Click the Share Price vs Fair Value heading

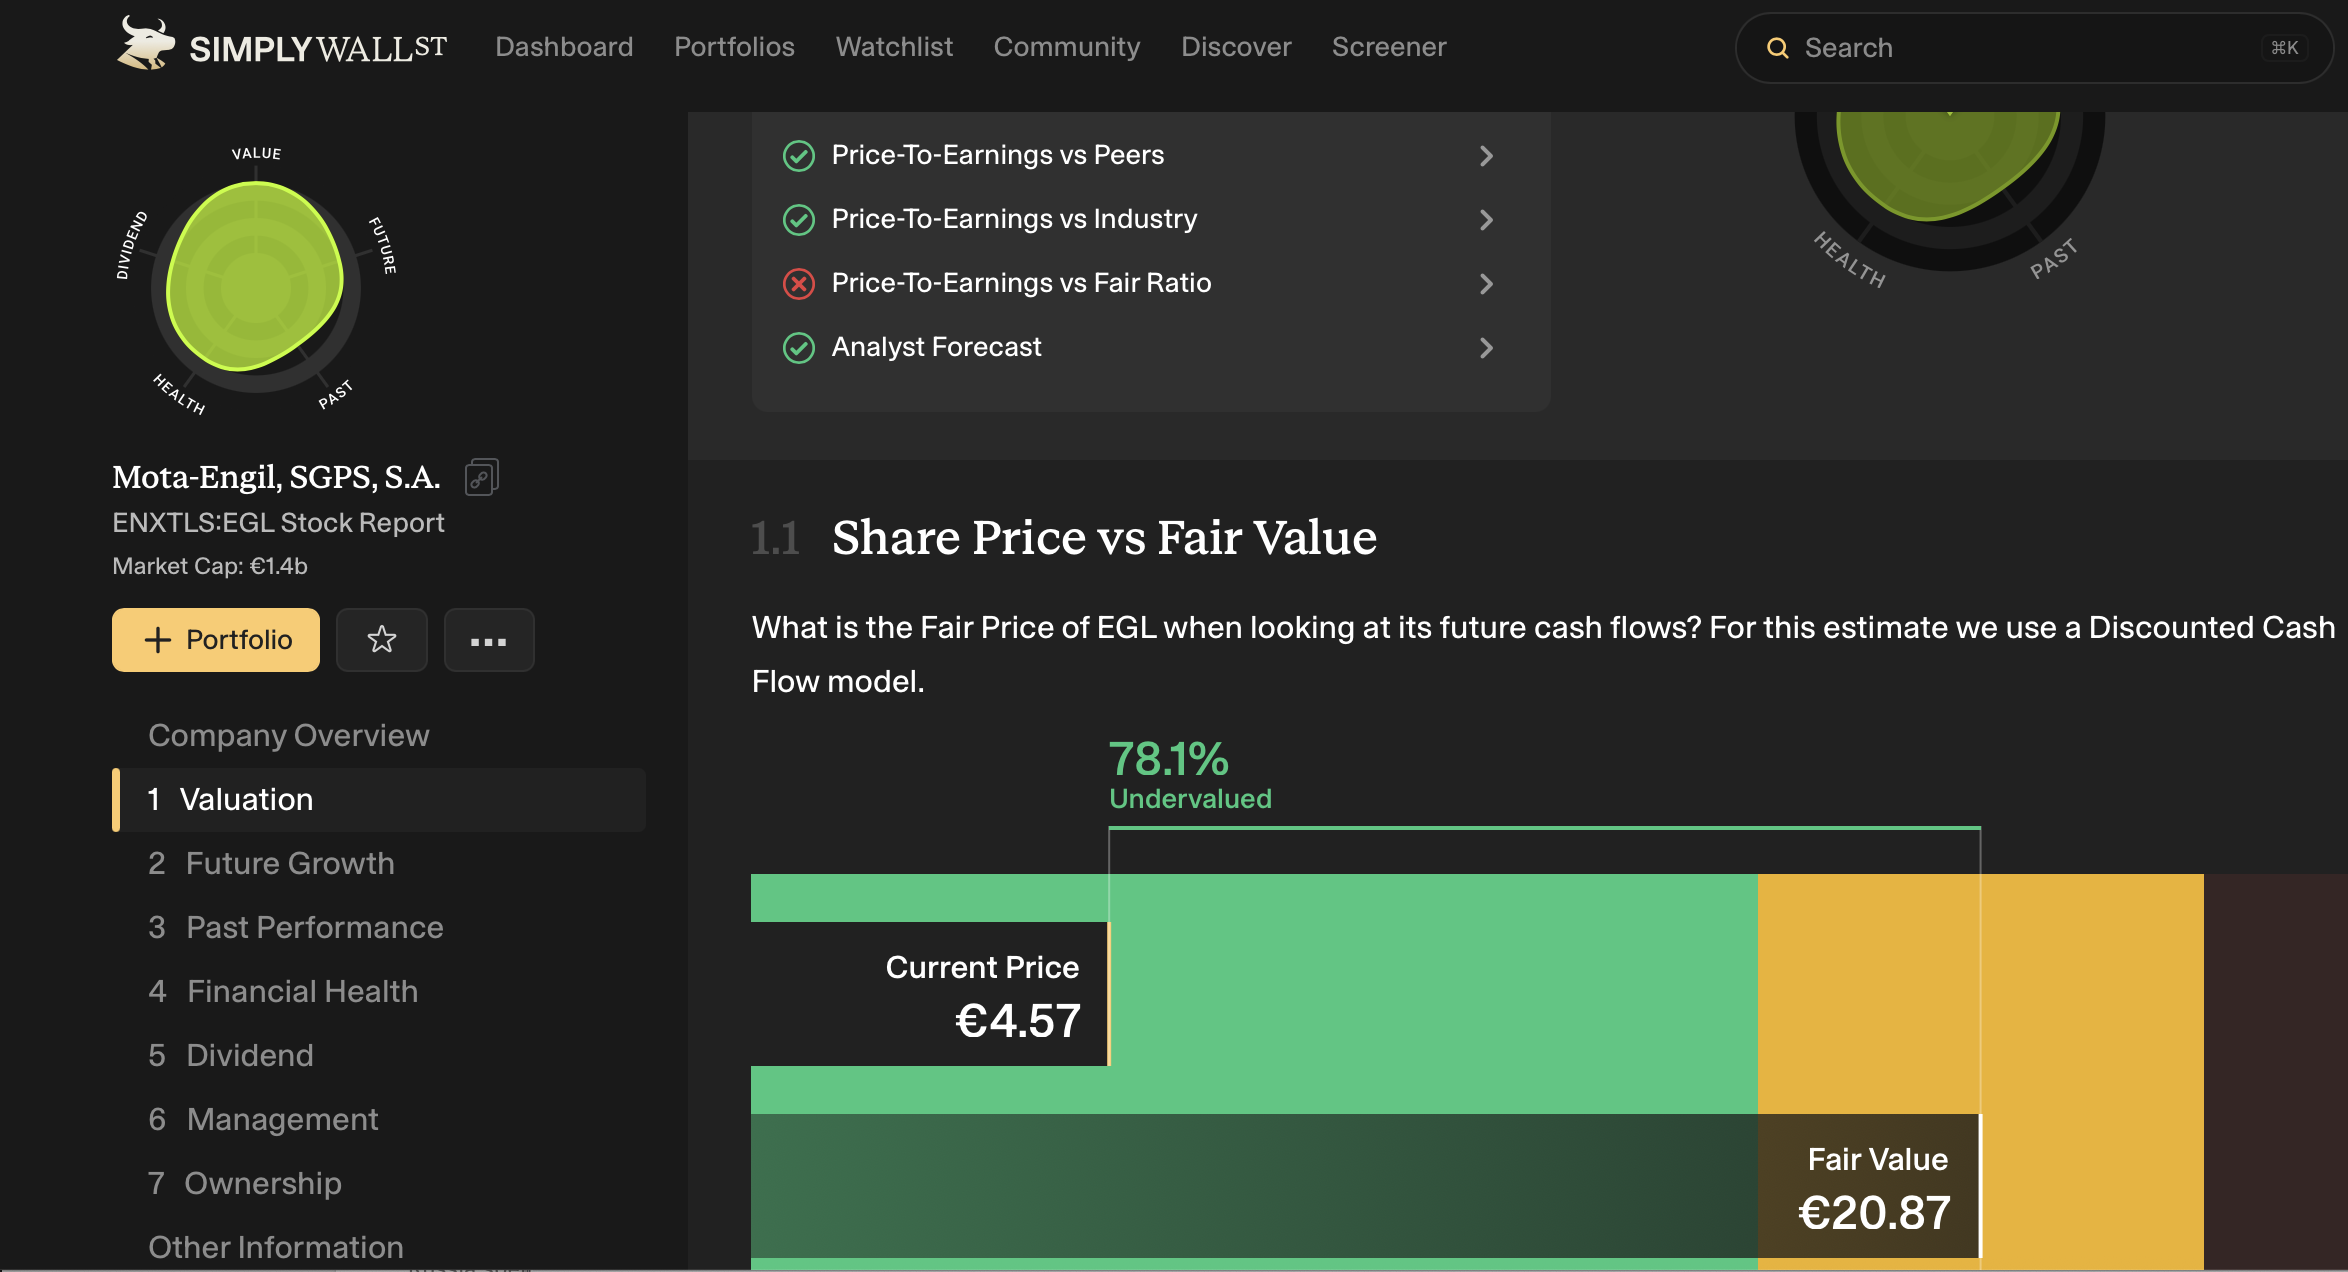(x=1104, y=538)
